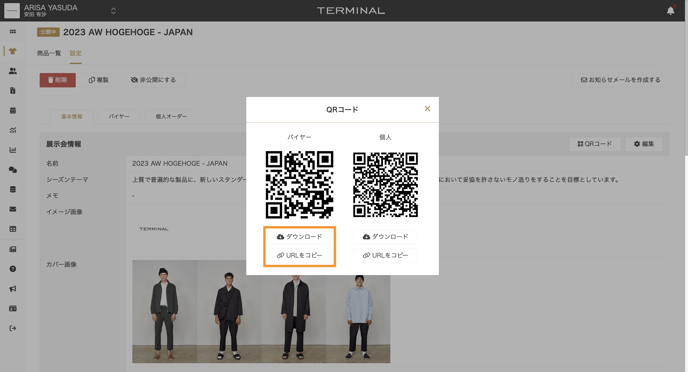688x372 pixels.
Task: Copy the 個人 URL
Action: pyautogui.click(x=385, y=255)
